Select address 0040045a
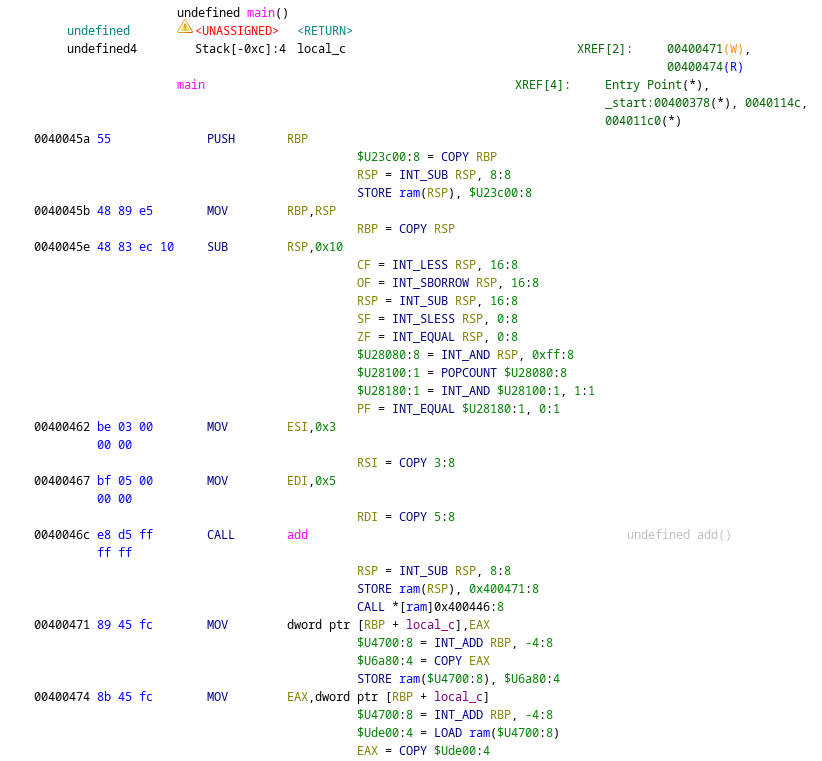 tap(62, 139)
